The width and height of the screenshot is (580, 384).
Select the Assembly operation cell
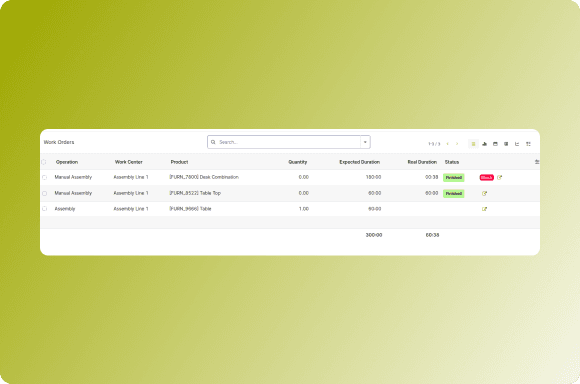(65, 209)
